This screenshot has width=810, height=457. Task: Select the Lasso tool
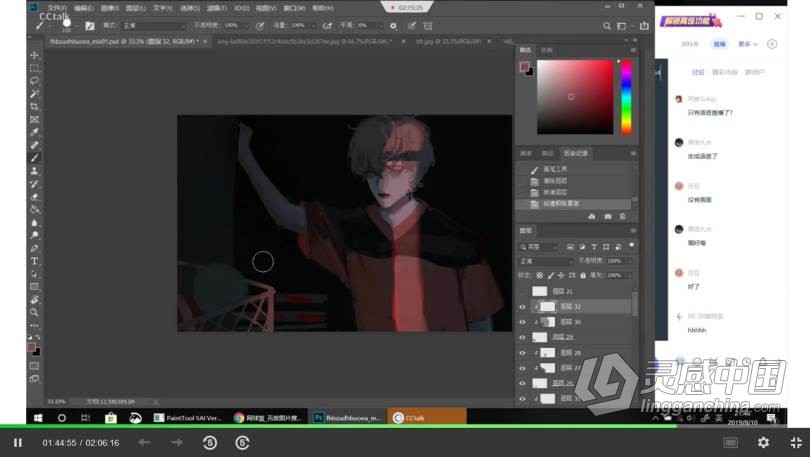35,81
